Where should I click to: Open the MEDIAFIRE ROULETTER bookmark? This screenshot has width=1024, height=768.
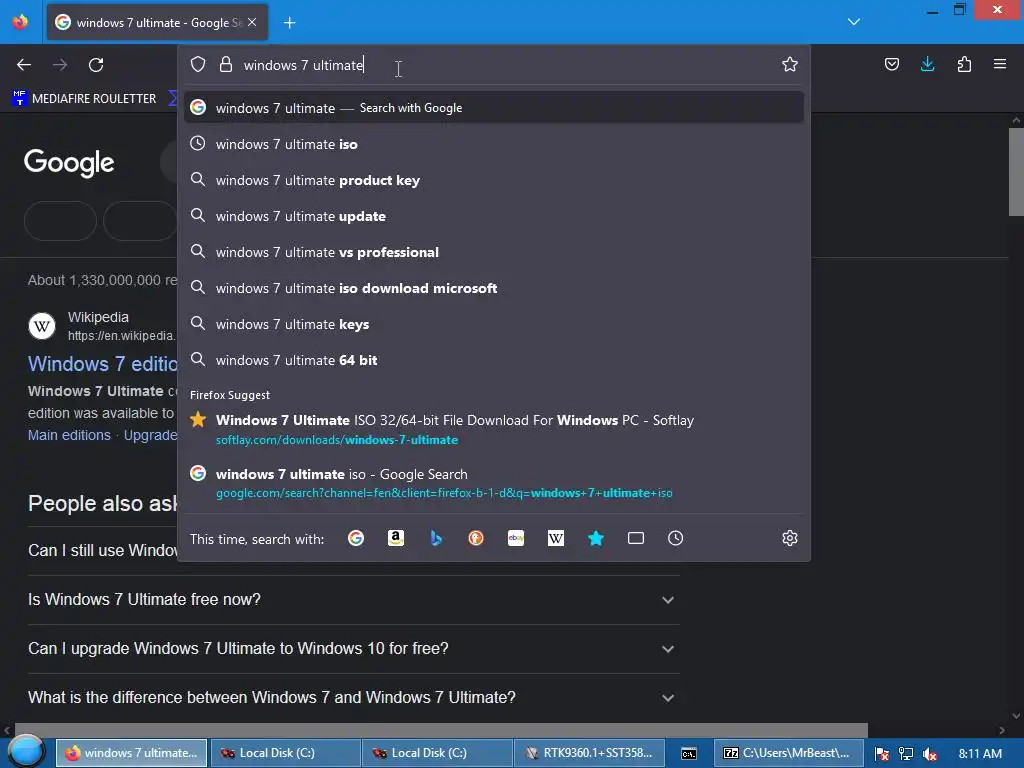tap(85, 99)
